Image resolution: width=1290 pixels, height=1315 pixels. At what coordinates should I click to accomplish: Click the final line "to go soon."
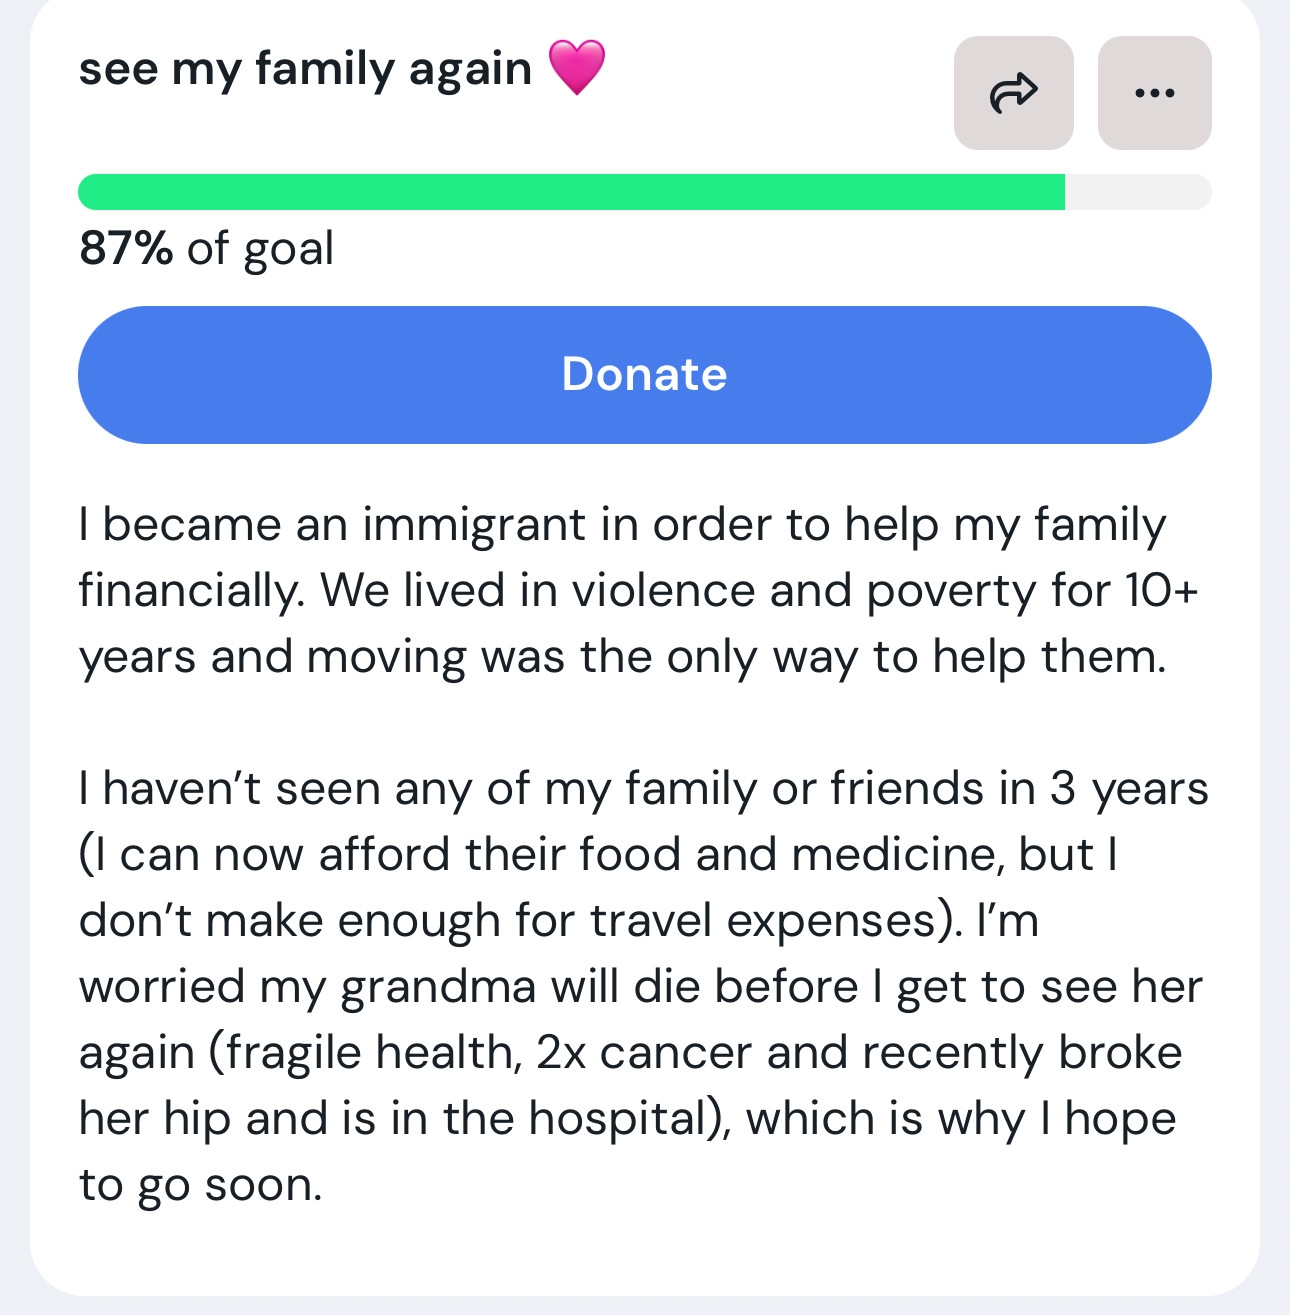(x=200, y=1185)
